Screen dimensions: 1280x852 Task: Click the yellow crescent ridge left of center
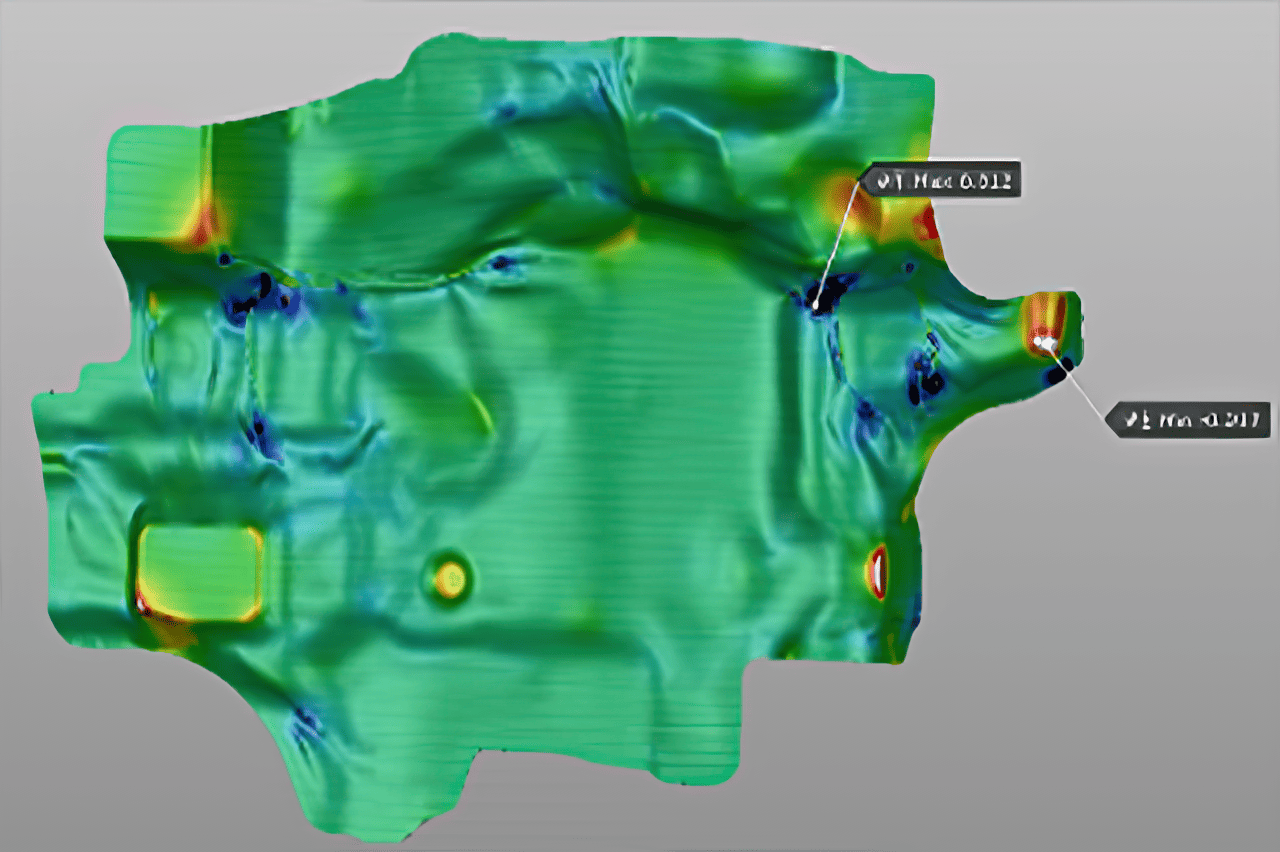[x=480, y=412]
